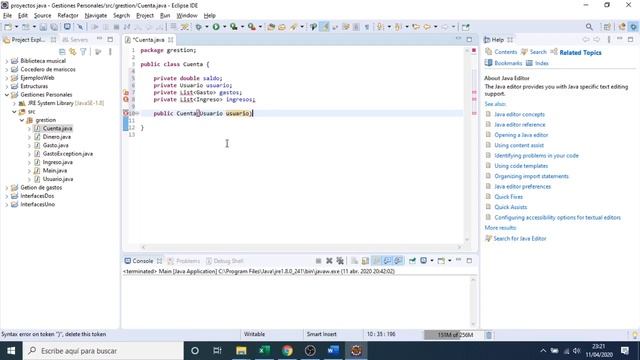Click the External Tools run icon
Viewport: 640px width, 360px height.
pos(252,27)
